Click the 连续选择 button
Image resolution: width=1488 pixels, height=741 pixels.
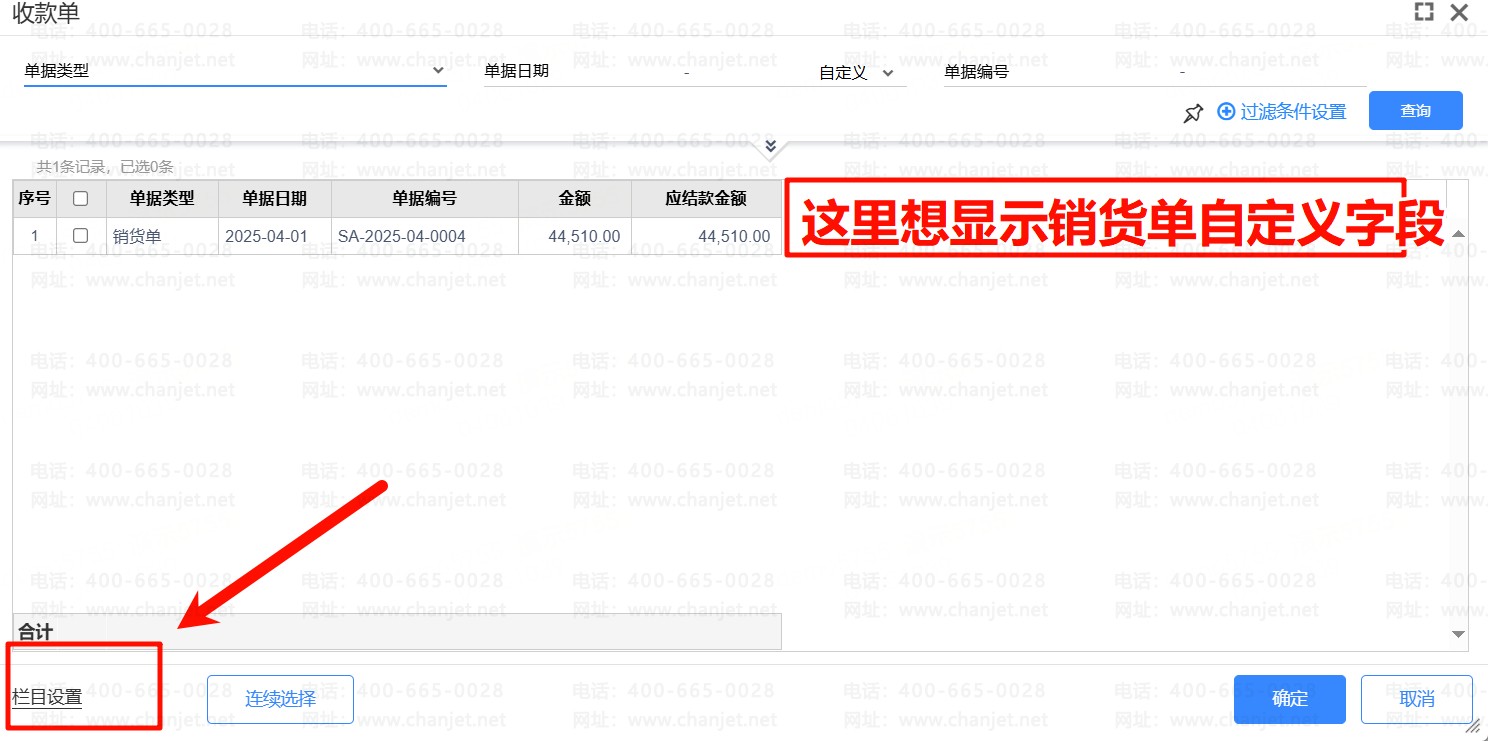pyautogui.click(x=280, y=698)
